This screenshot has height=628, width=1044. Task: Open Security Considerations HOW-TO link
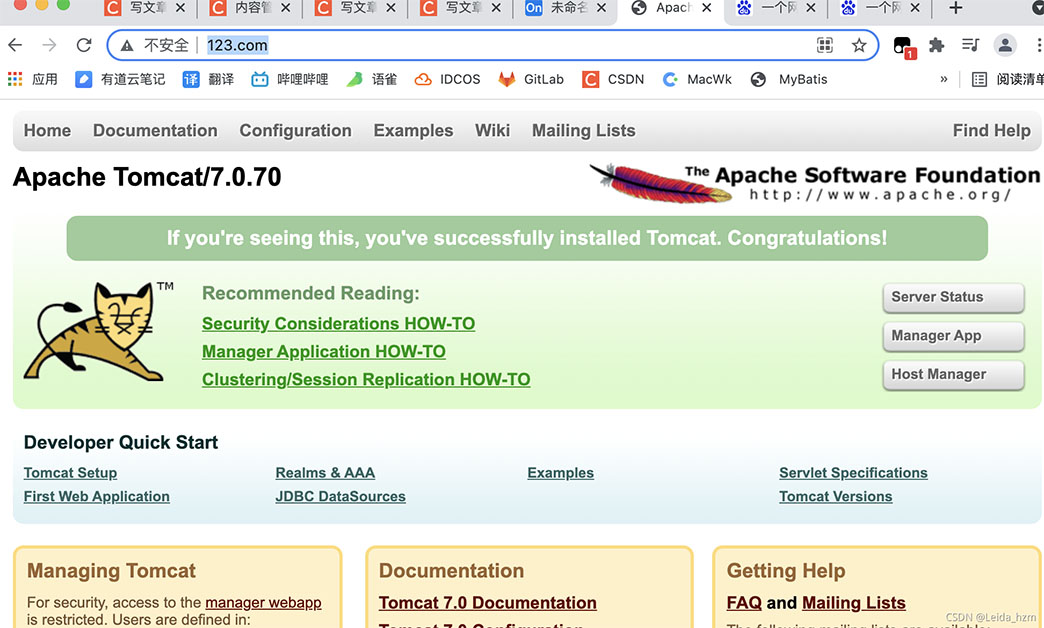coord(338,324)
